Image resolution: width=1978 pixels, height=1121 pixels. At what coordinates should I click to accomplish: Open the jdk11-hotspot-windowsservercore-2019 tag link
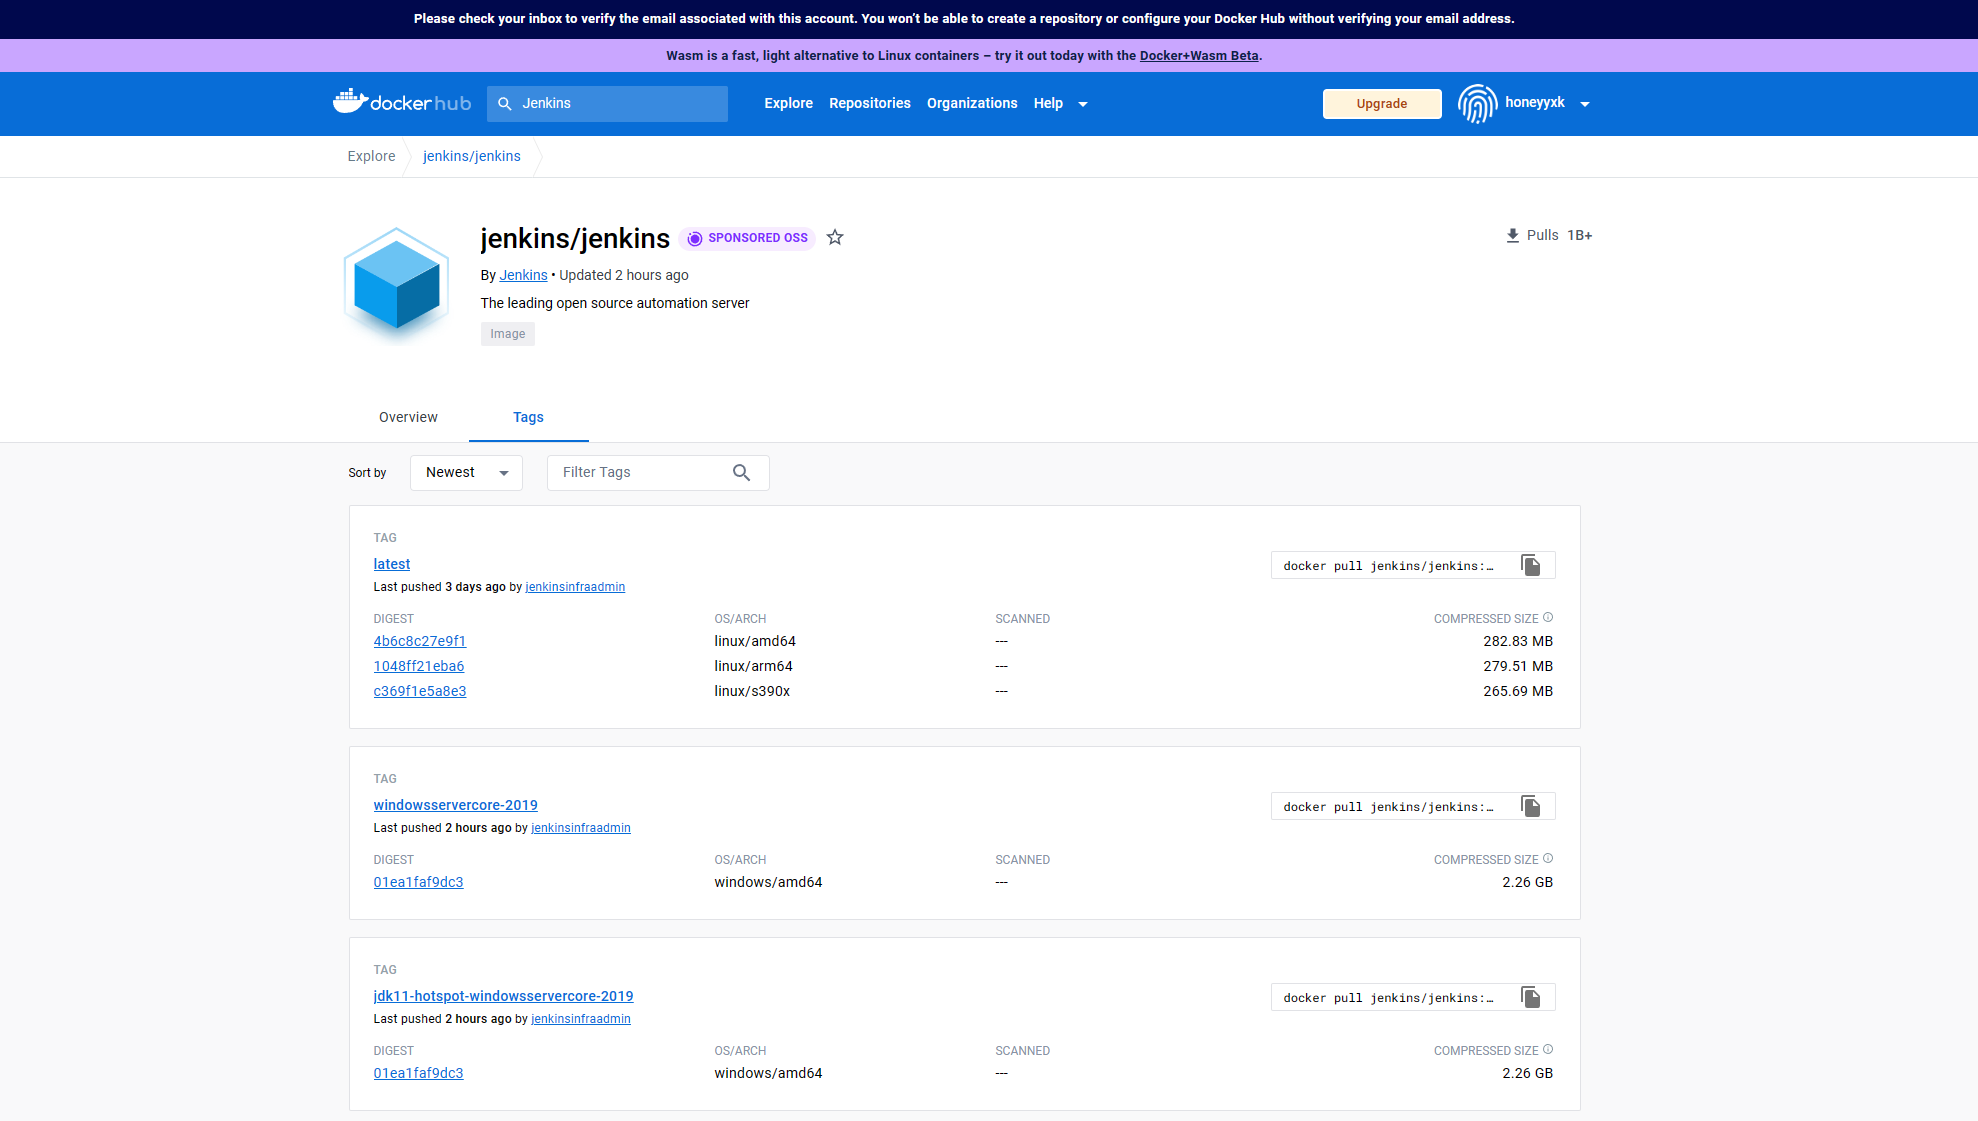coord(503,996)
